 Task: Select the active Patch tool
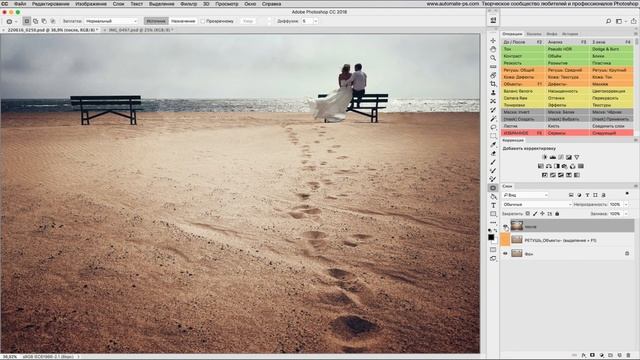(493, 188)
